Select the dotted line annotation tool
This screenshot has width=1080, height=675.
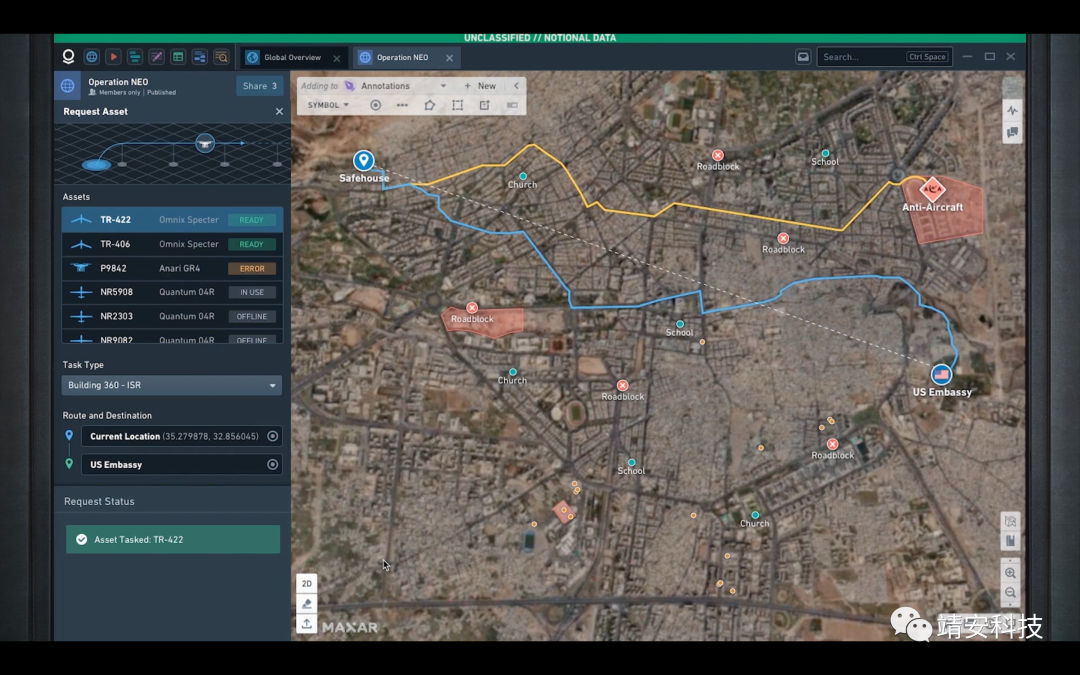pyautogui.click(x=402, y=105)
